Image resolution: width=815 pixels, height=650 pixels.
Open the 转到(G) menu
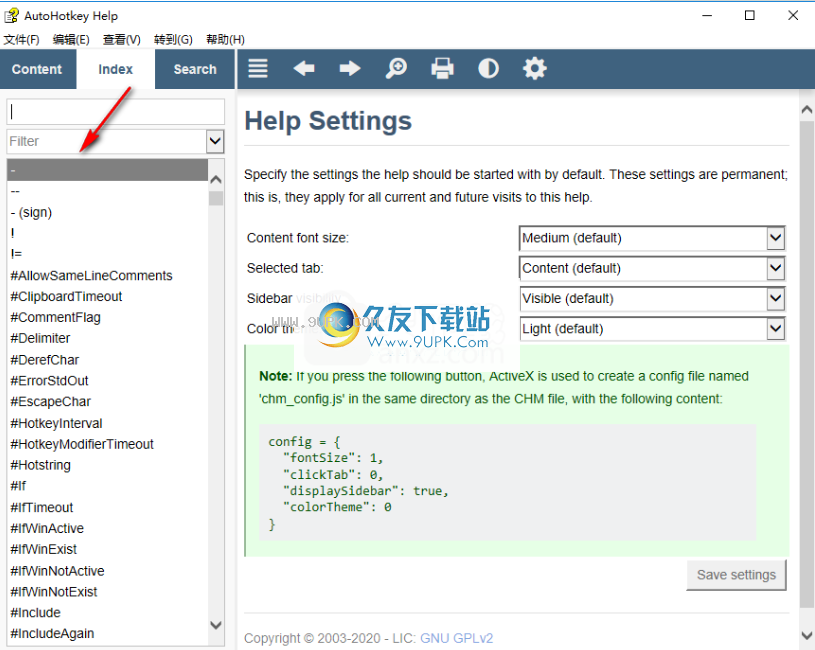[x=173, y=39]
